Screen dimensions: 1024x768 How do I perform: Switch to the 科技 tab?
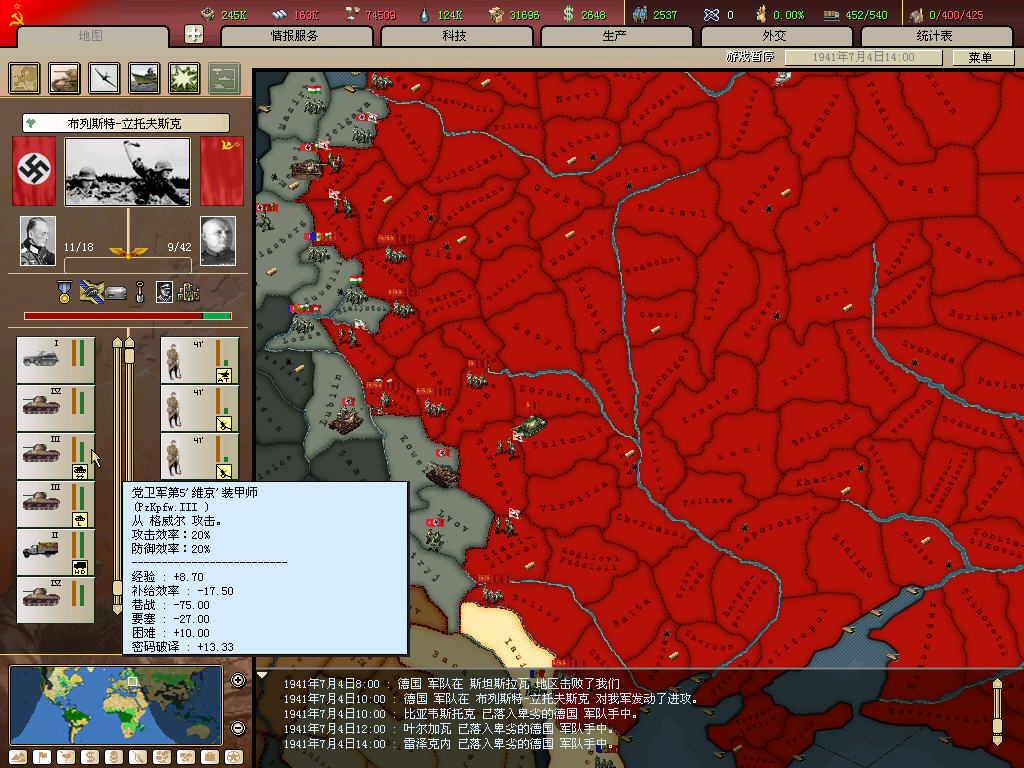pyautogui.click(x=454, y=36)
